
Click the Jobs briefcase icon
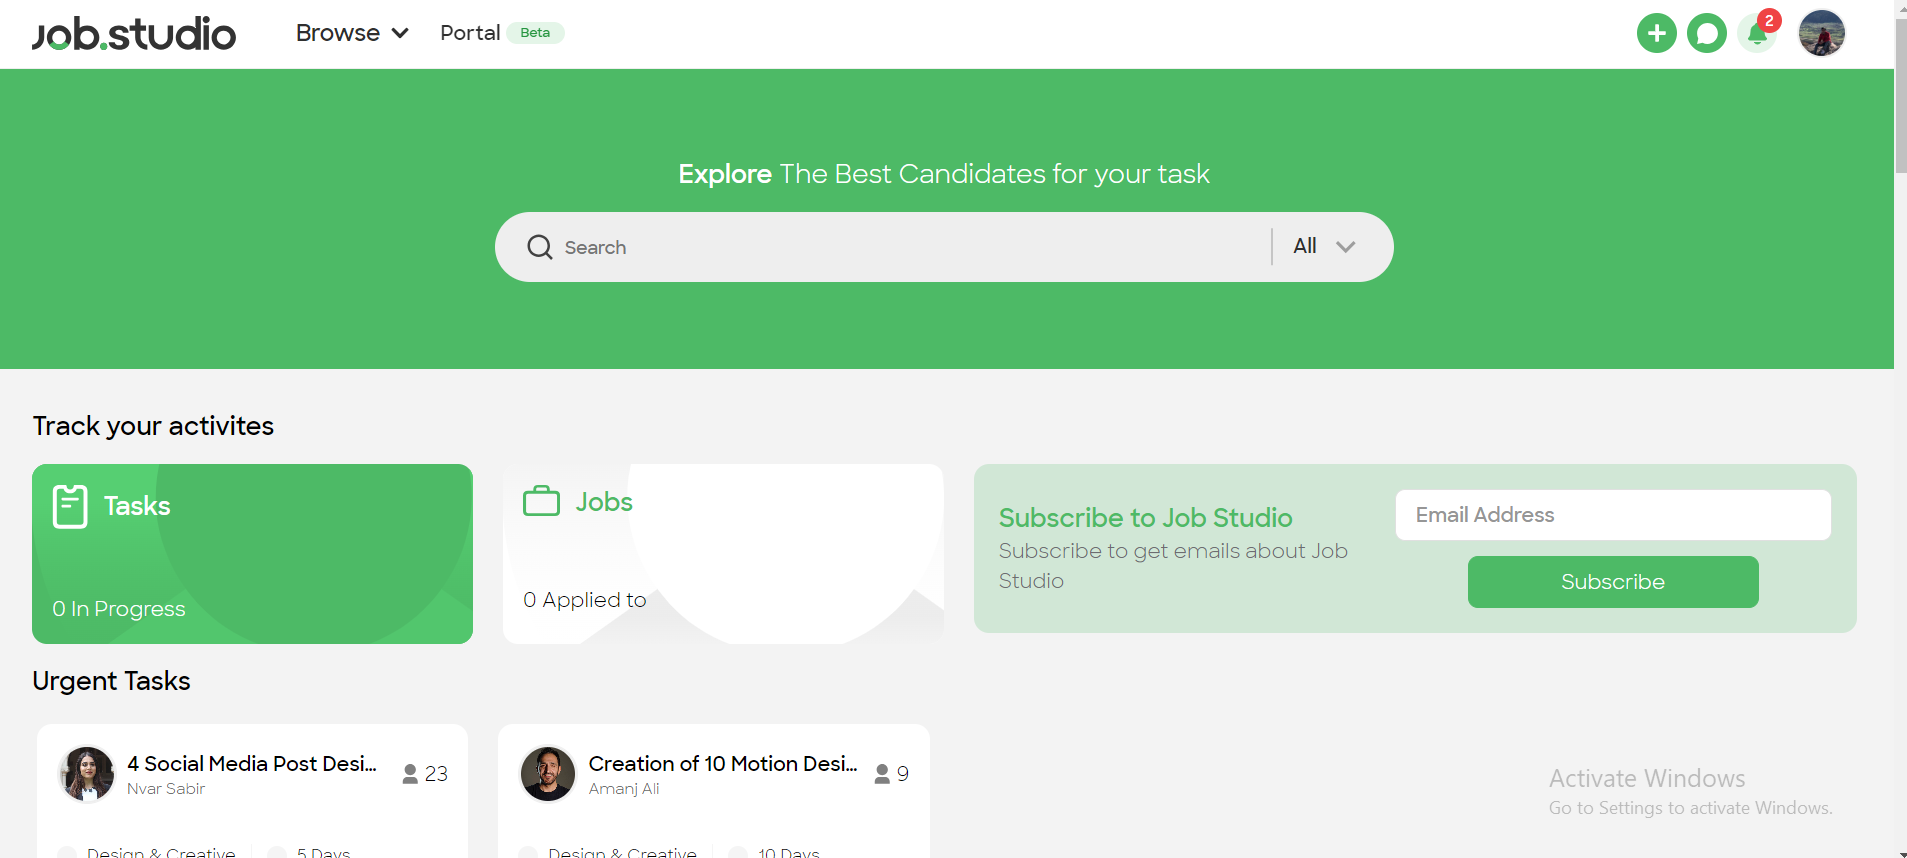point(541,501)
